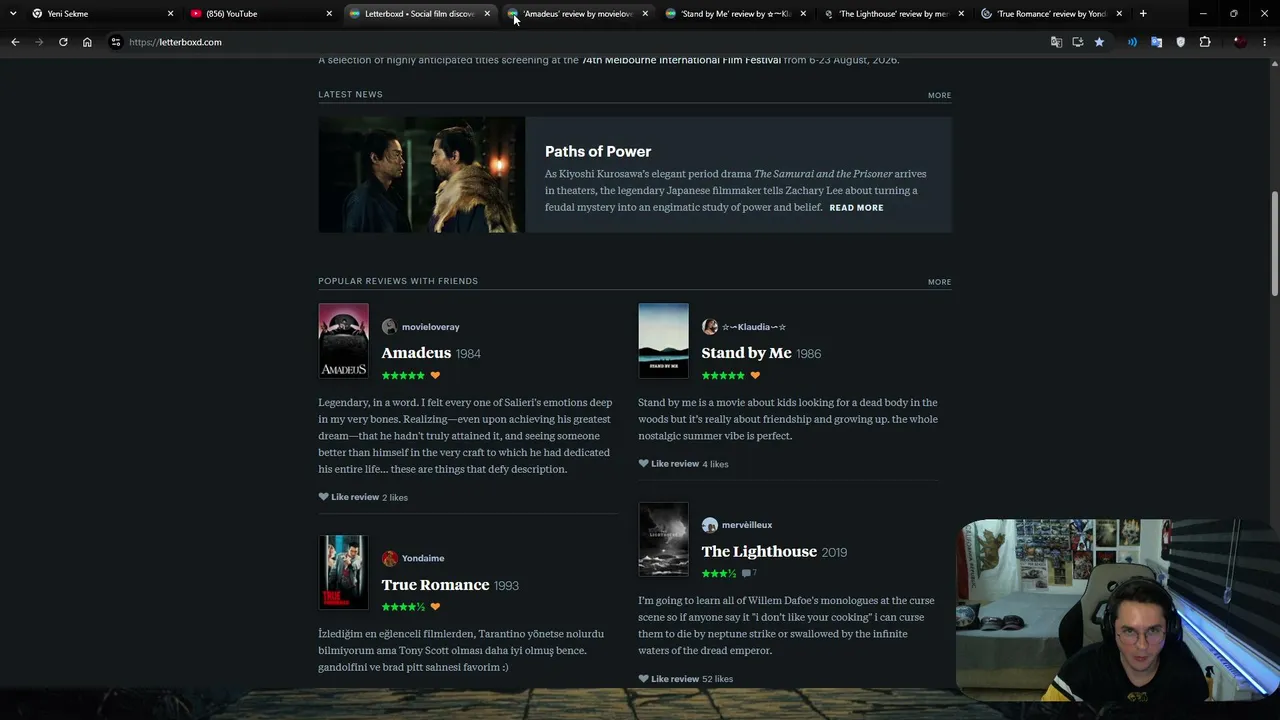
Task: Open the Google Translate extension icon
Action: point(1156,42)
